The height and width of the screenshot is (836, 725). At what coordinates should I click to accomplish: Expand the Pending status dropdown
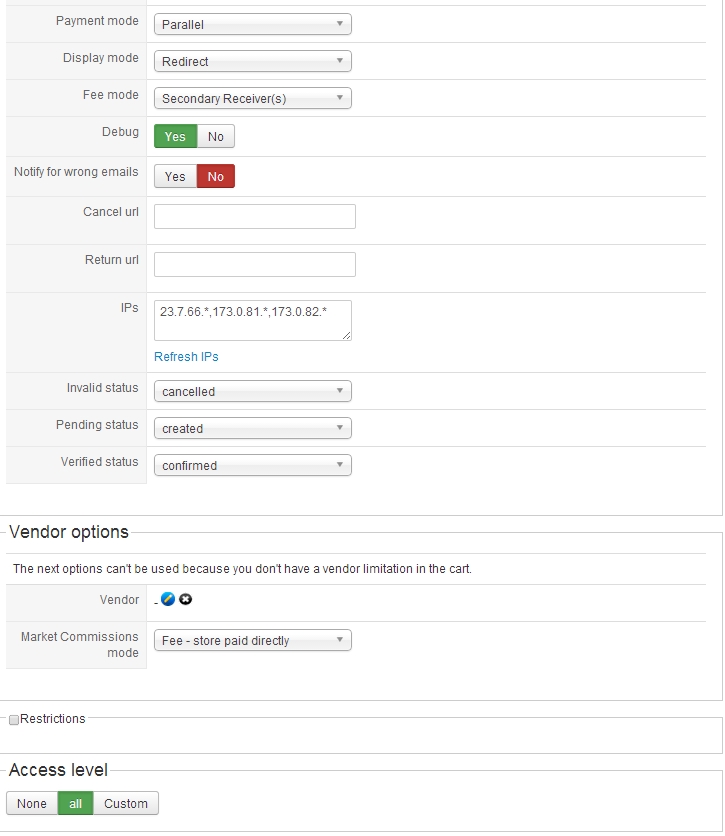tap(252, 428)
